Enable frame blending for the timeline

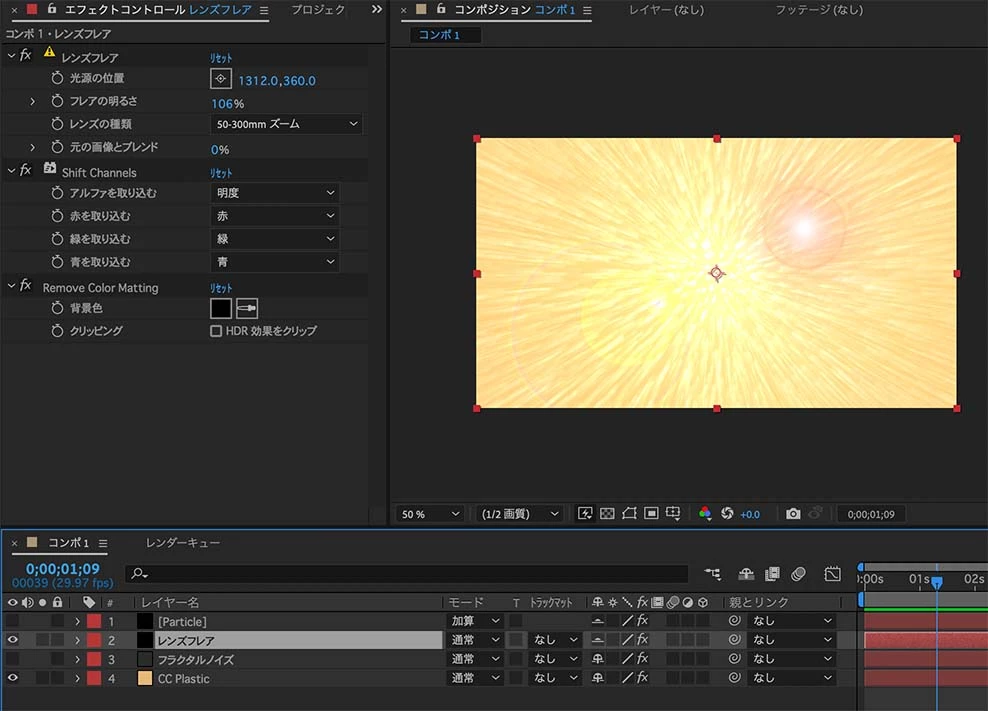[x=772, y=574]
